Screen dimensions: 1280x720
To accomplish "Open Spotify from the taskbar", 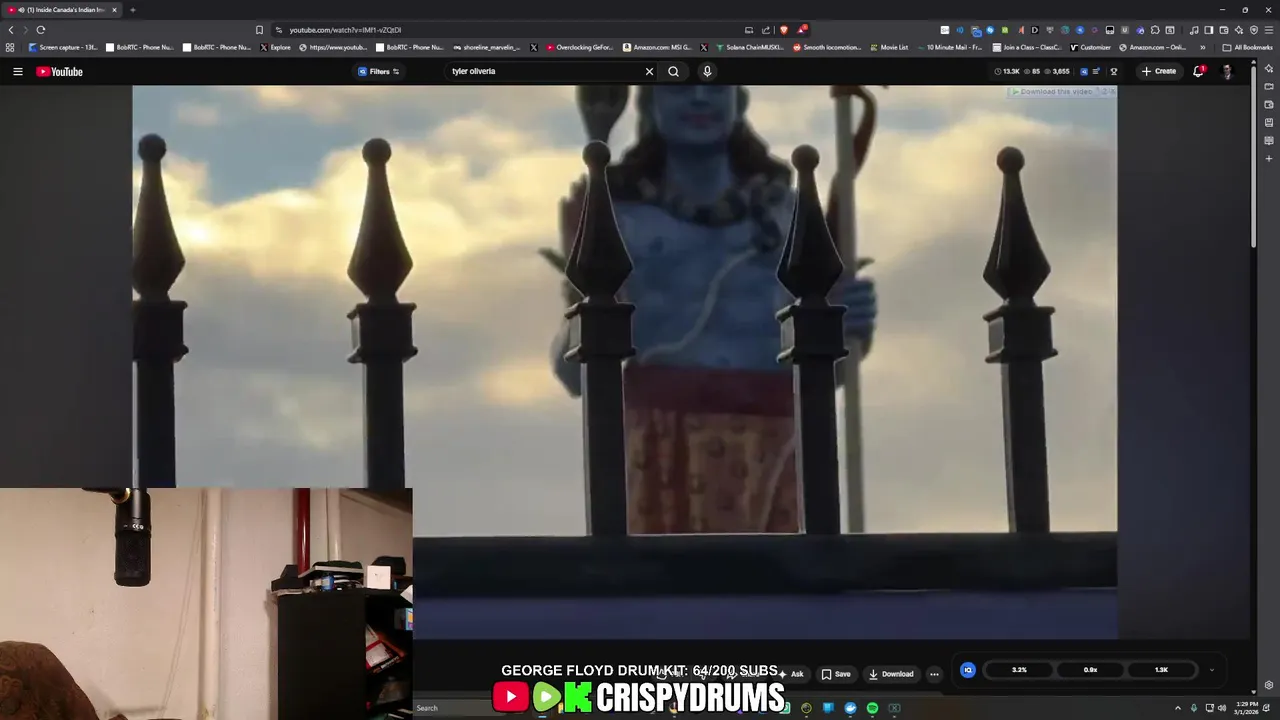I will tap(872, 708).
